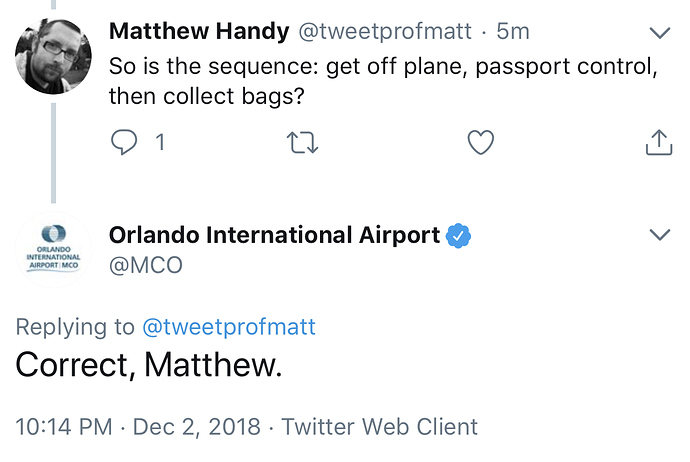Open the 5m timestamp of the tweet
The height and width of the screenshot is (462, 690).
(x=512, y=32)
